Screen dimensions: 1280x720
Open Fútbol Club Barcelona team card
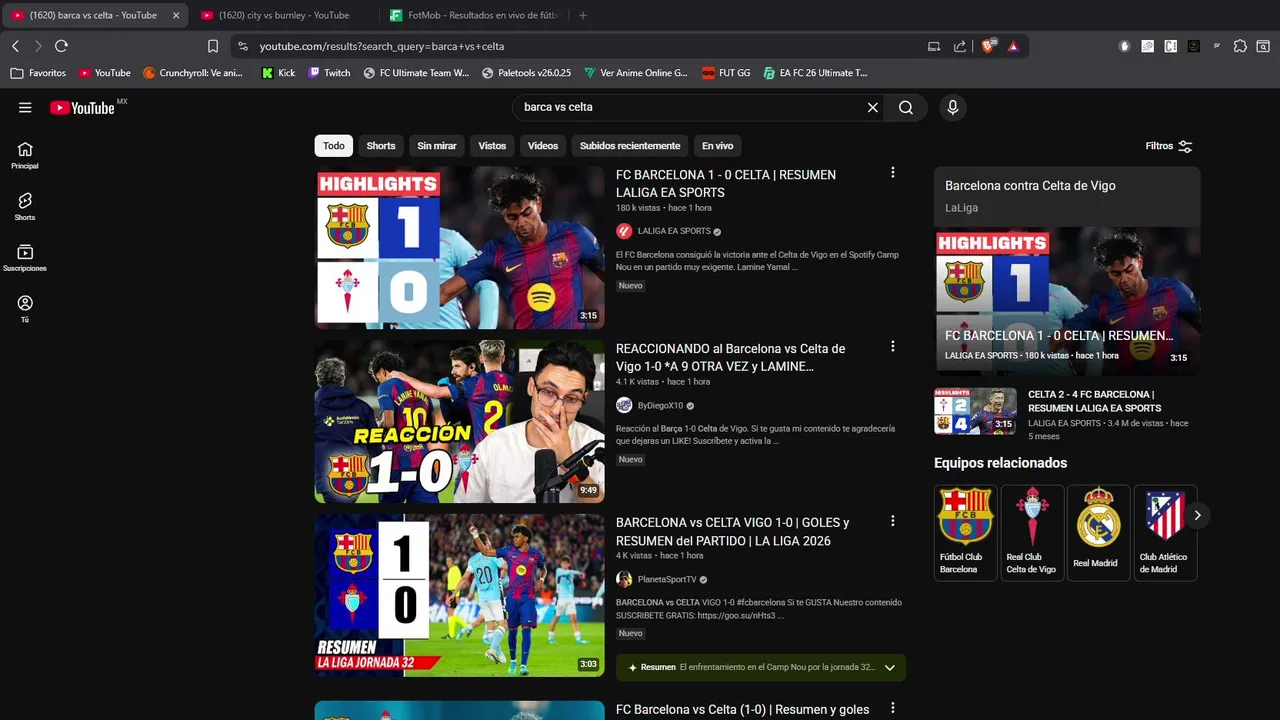[x=965, y=533]
